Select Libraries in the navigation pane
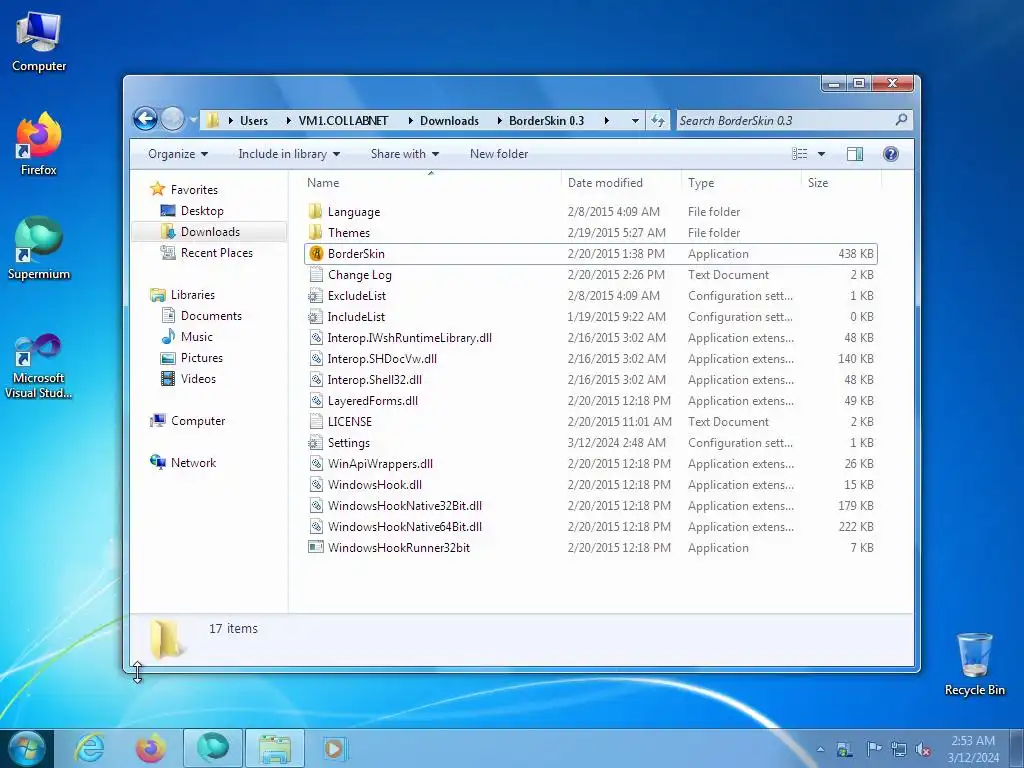 pyautogui.click(x=193, y=295)
